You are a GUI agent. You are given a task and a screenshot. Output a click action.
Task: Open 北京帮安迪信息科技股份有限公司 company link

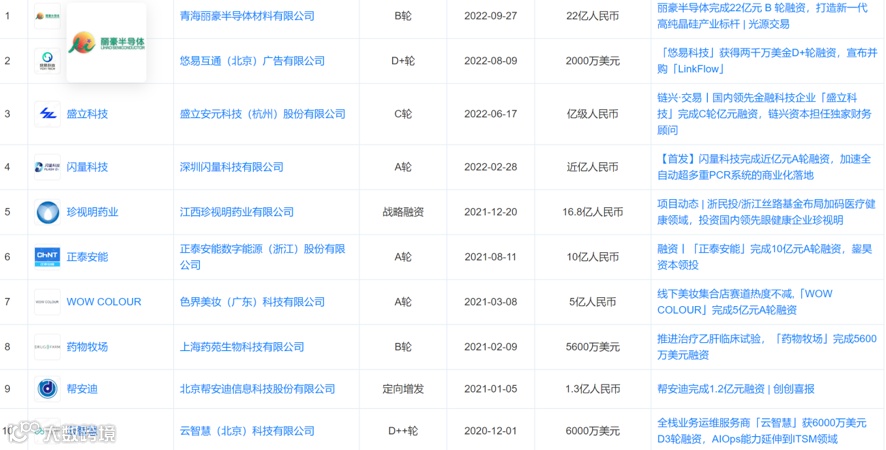[x=258, y=389]
